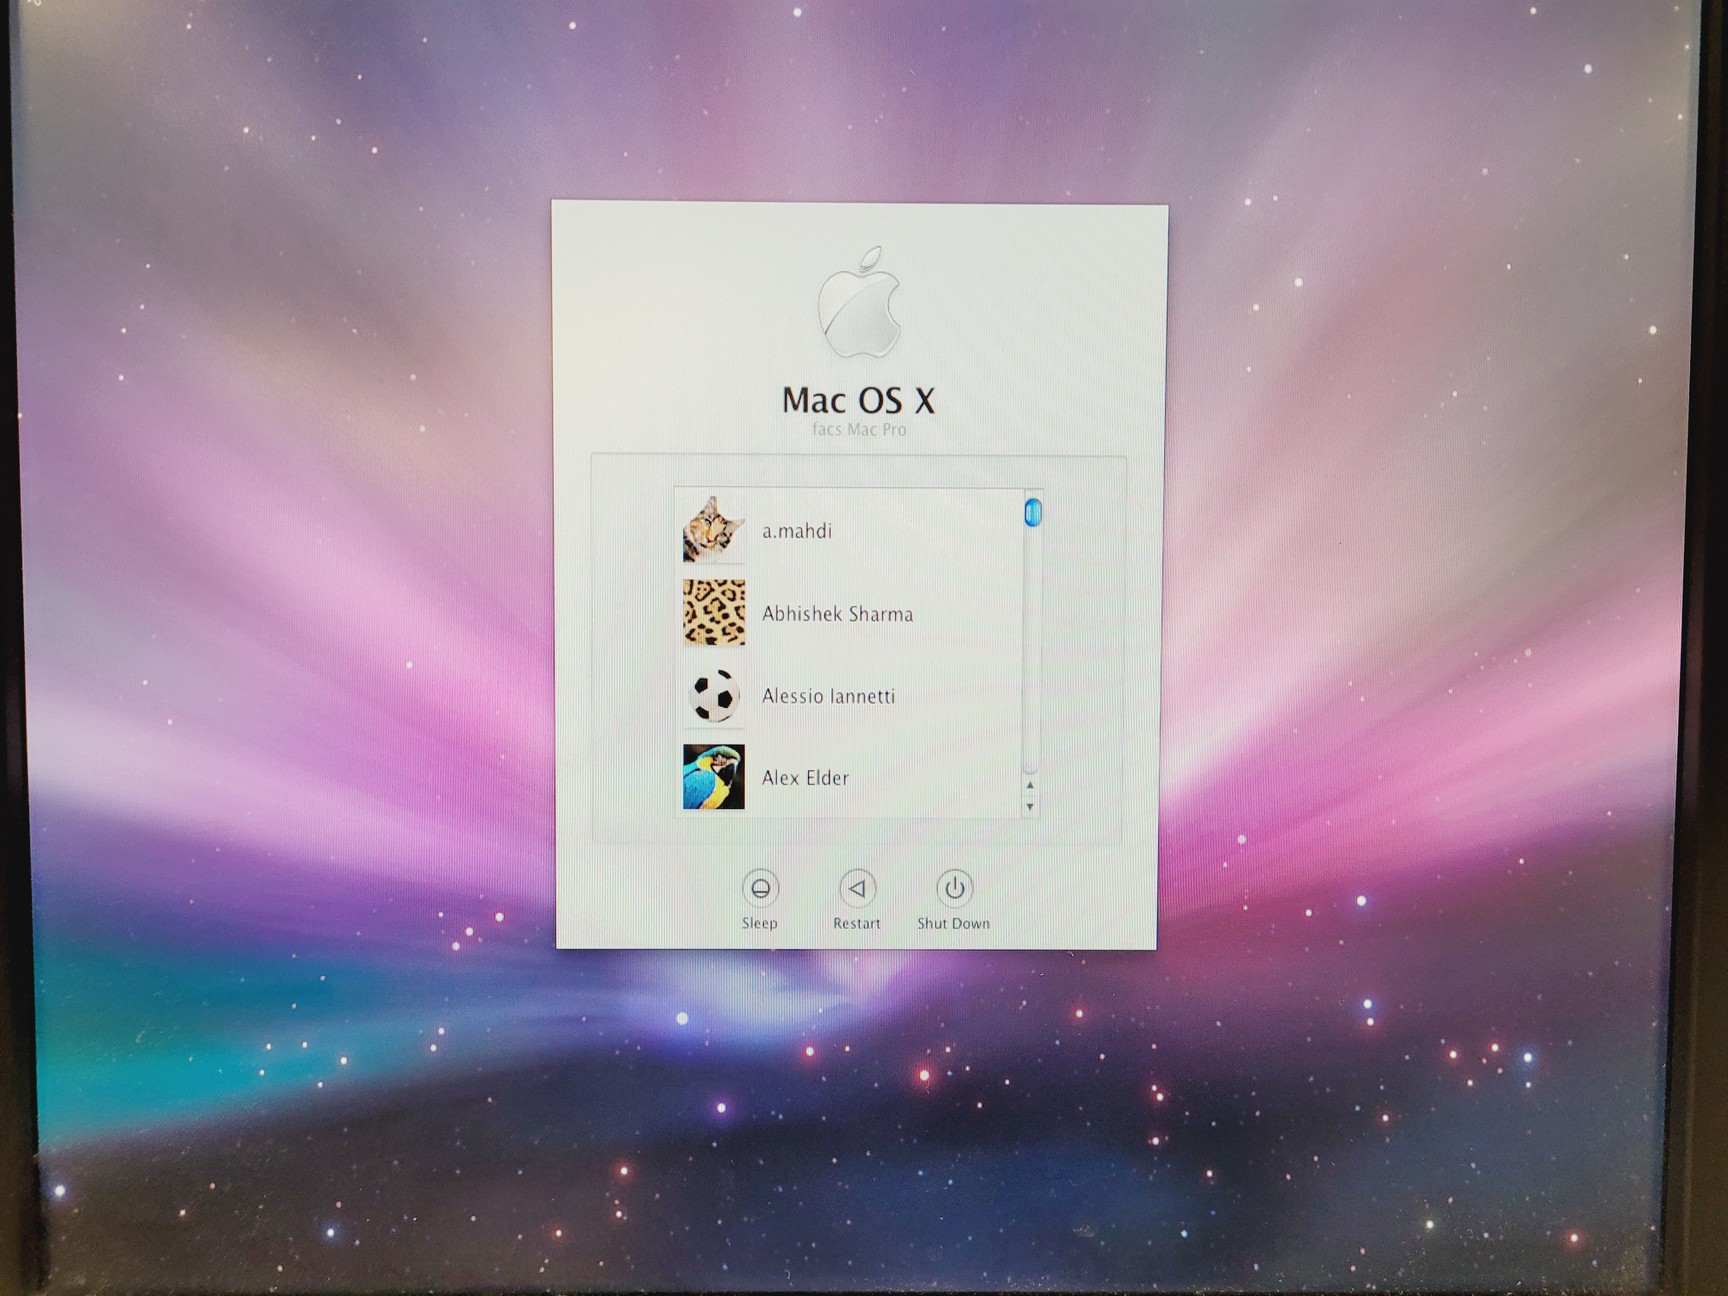The width and height of the screenshot is (1728, 1296).
Task: Click the empty scrollbar track below thumb
Action: (1032, 650)
